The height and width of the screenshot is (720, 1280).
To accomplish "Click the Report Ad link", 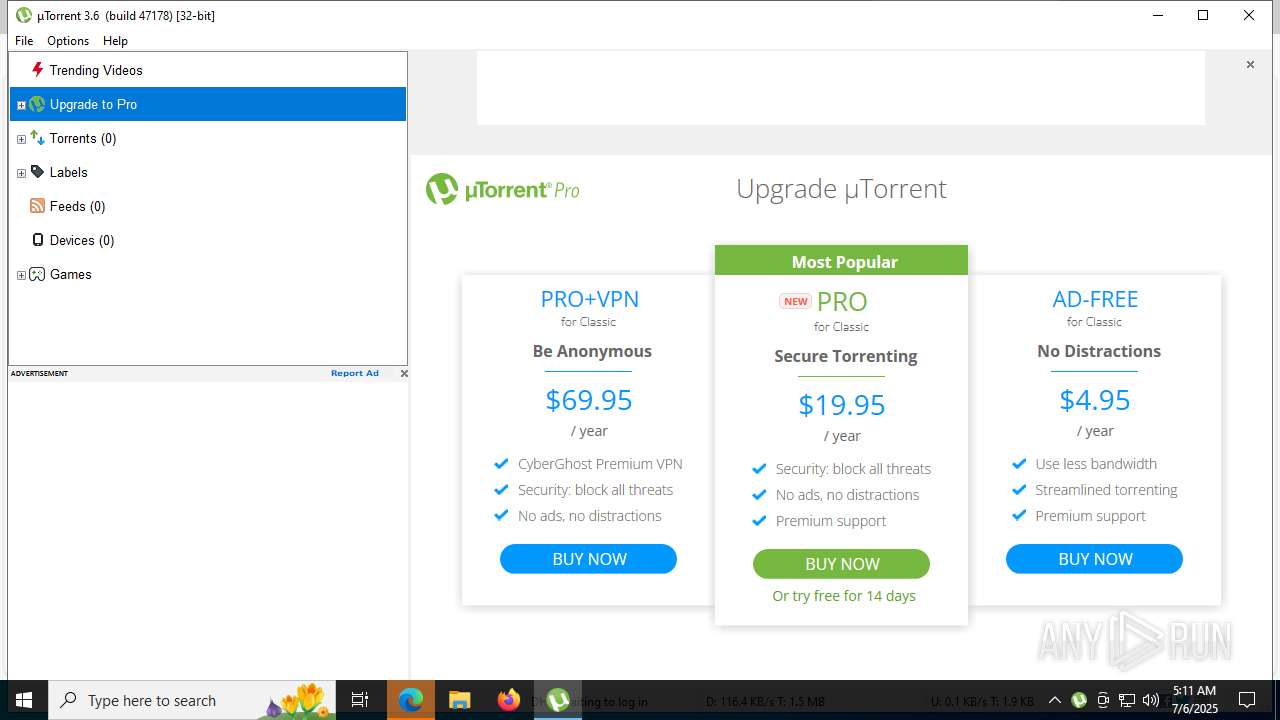I will pos(355,373).
